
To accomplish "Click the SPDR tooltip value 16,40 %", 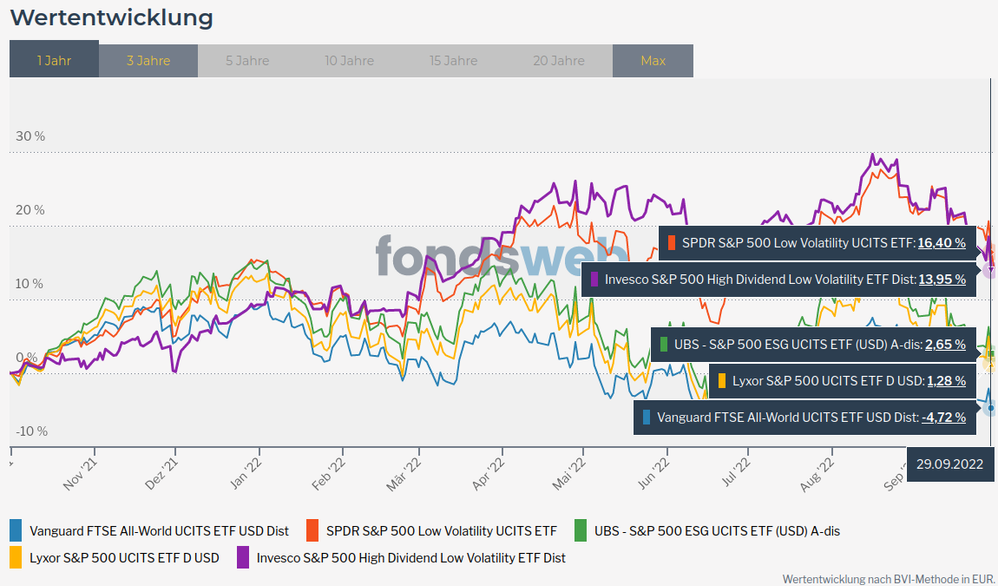I will (x=941, y=243).
